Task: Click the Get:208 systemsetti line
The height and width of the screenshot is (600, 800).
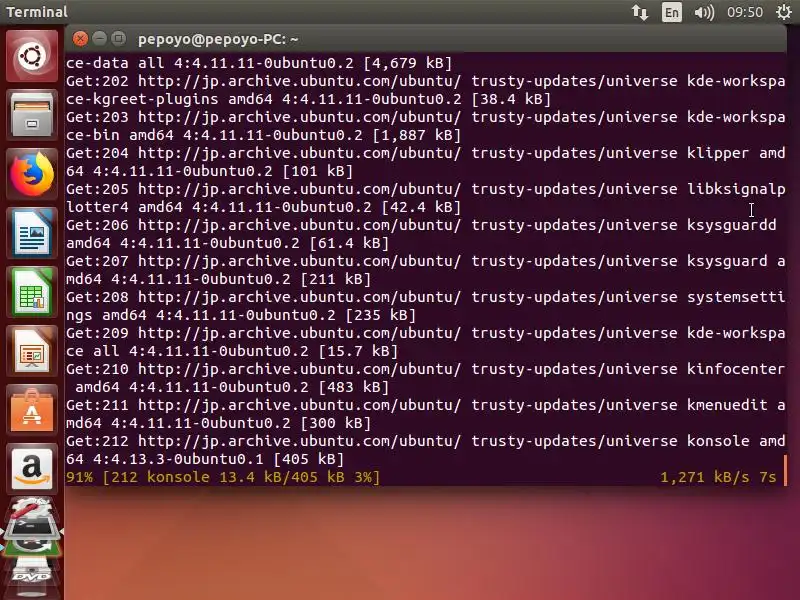Action: click(x=426, y=306)
